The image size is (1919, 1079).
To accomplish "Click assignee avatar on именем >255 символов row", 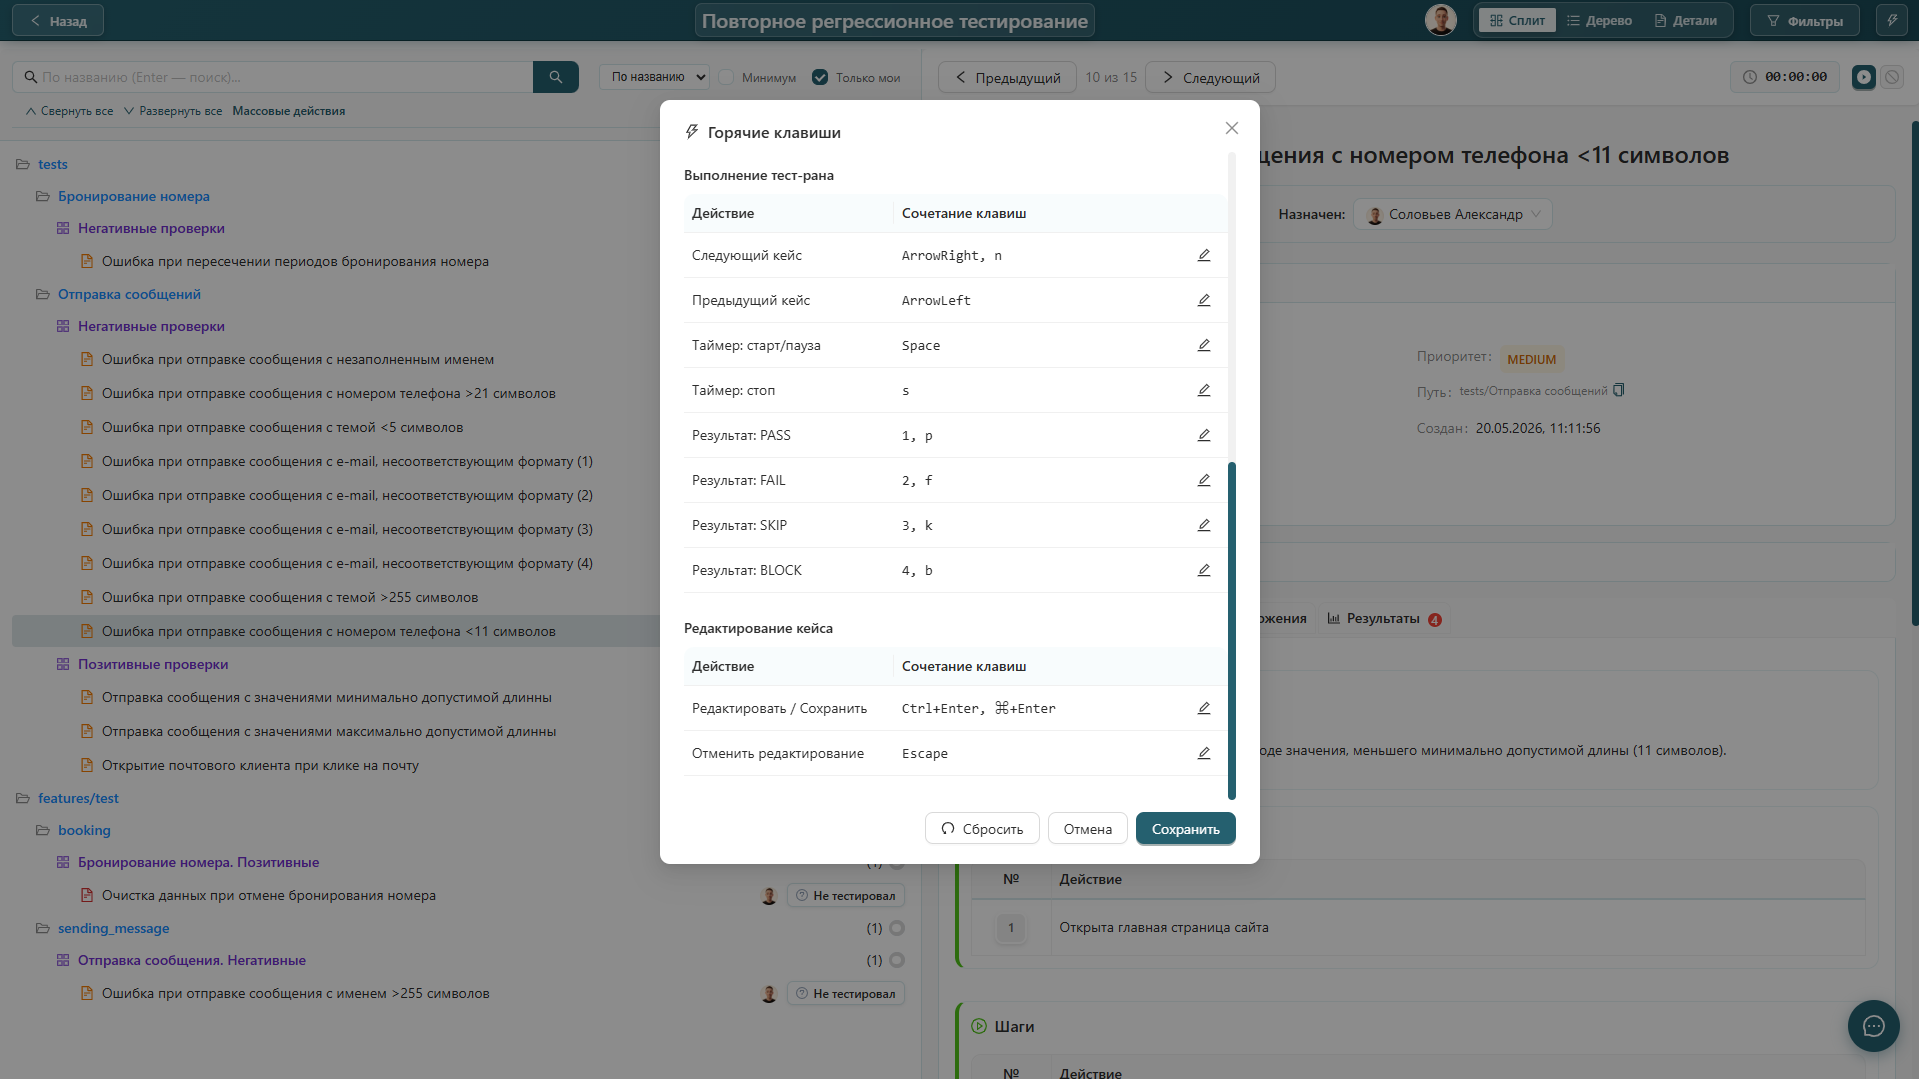I will coord(769,994).
